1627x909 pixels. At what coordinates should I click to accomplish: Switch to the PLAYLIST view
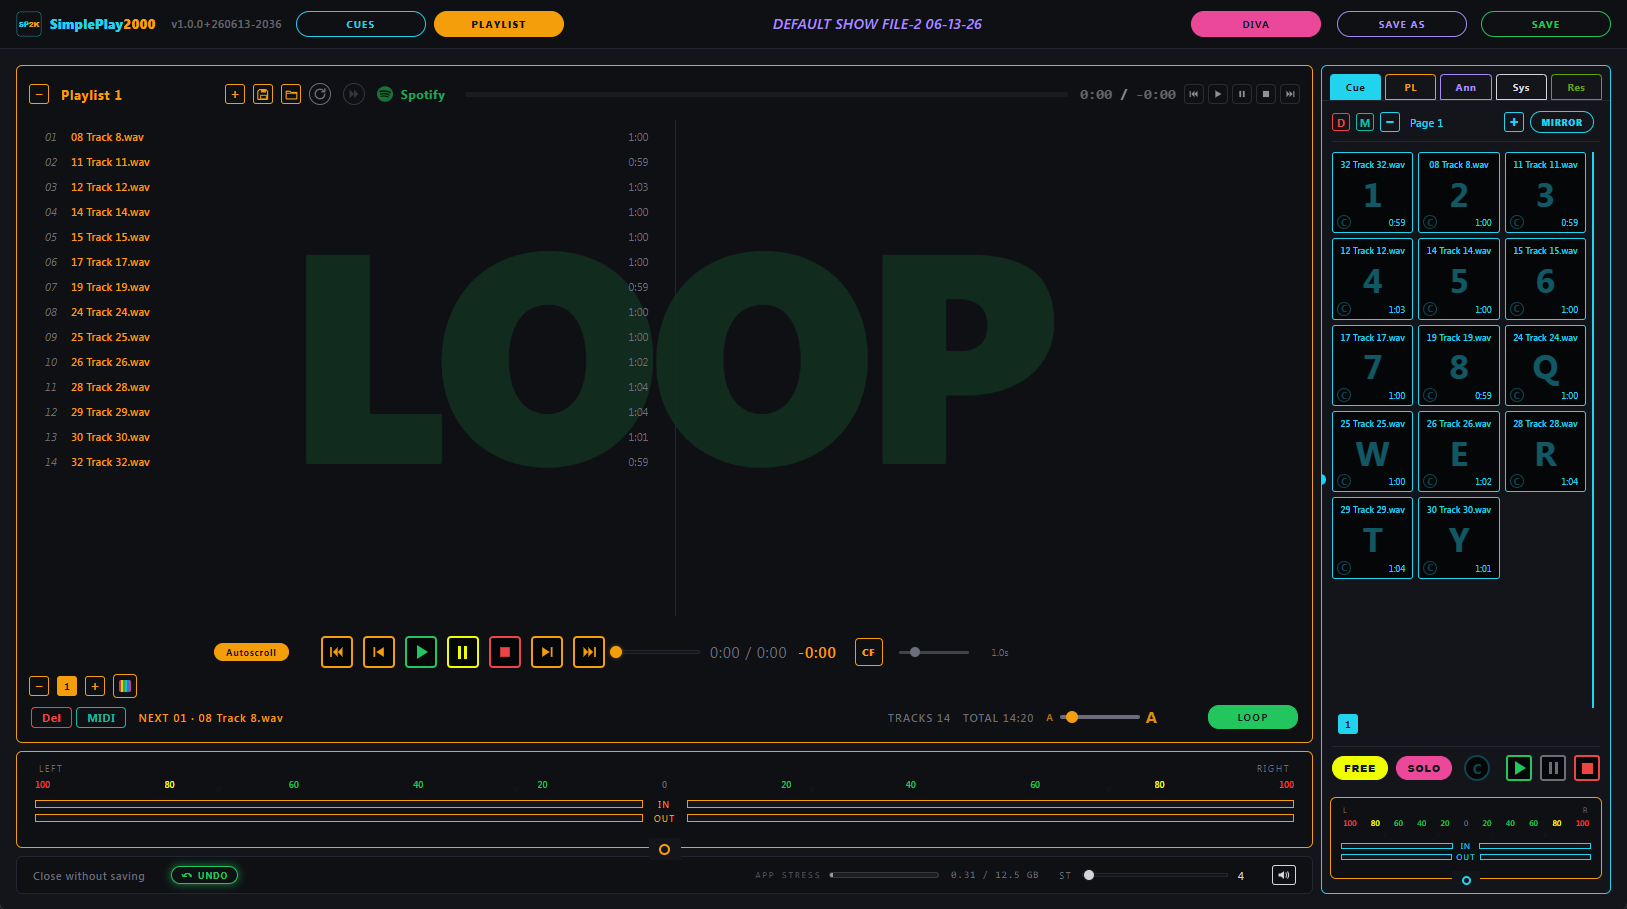(499, 24)
